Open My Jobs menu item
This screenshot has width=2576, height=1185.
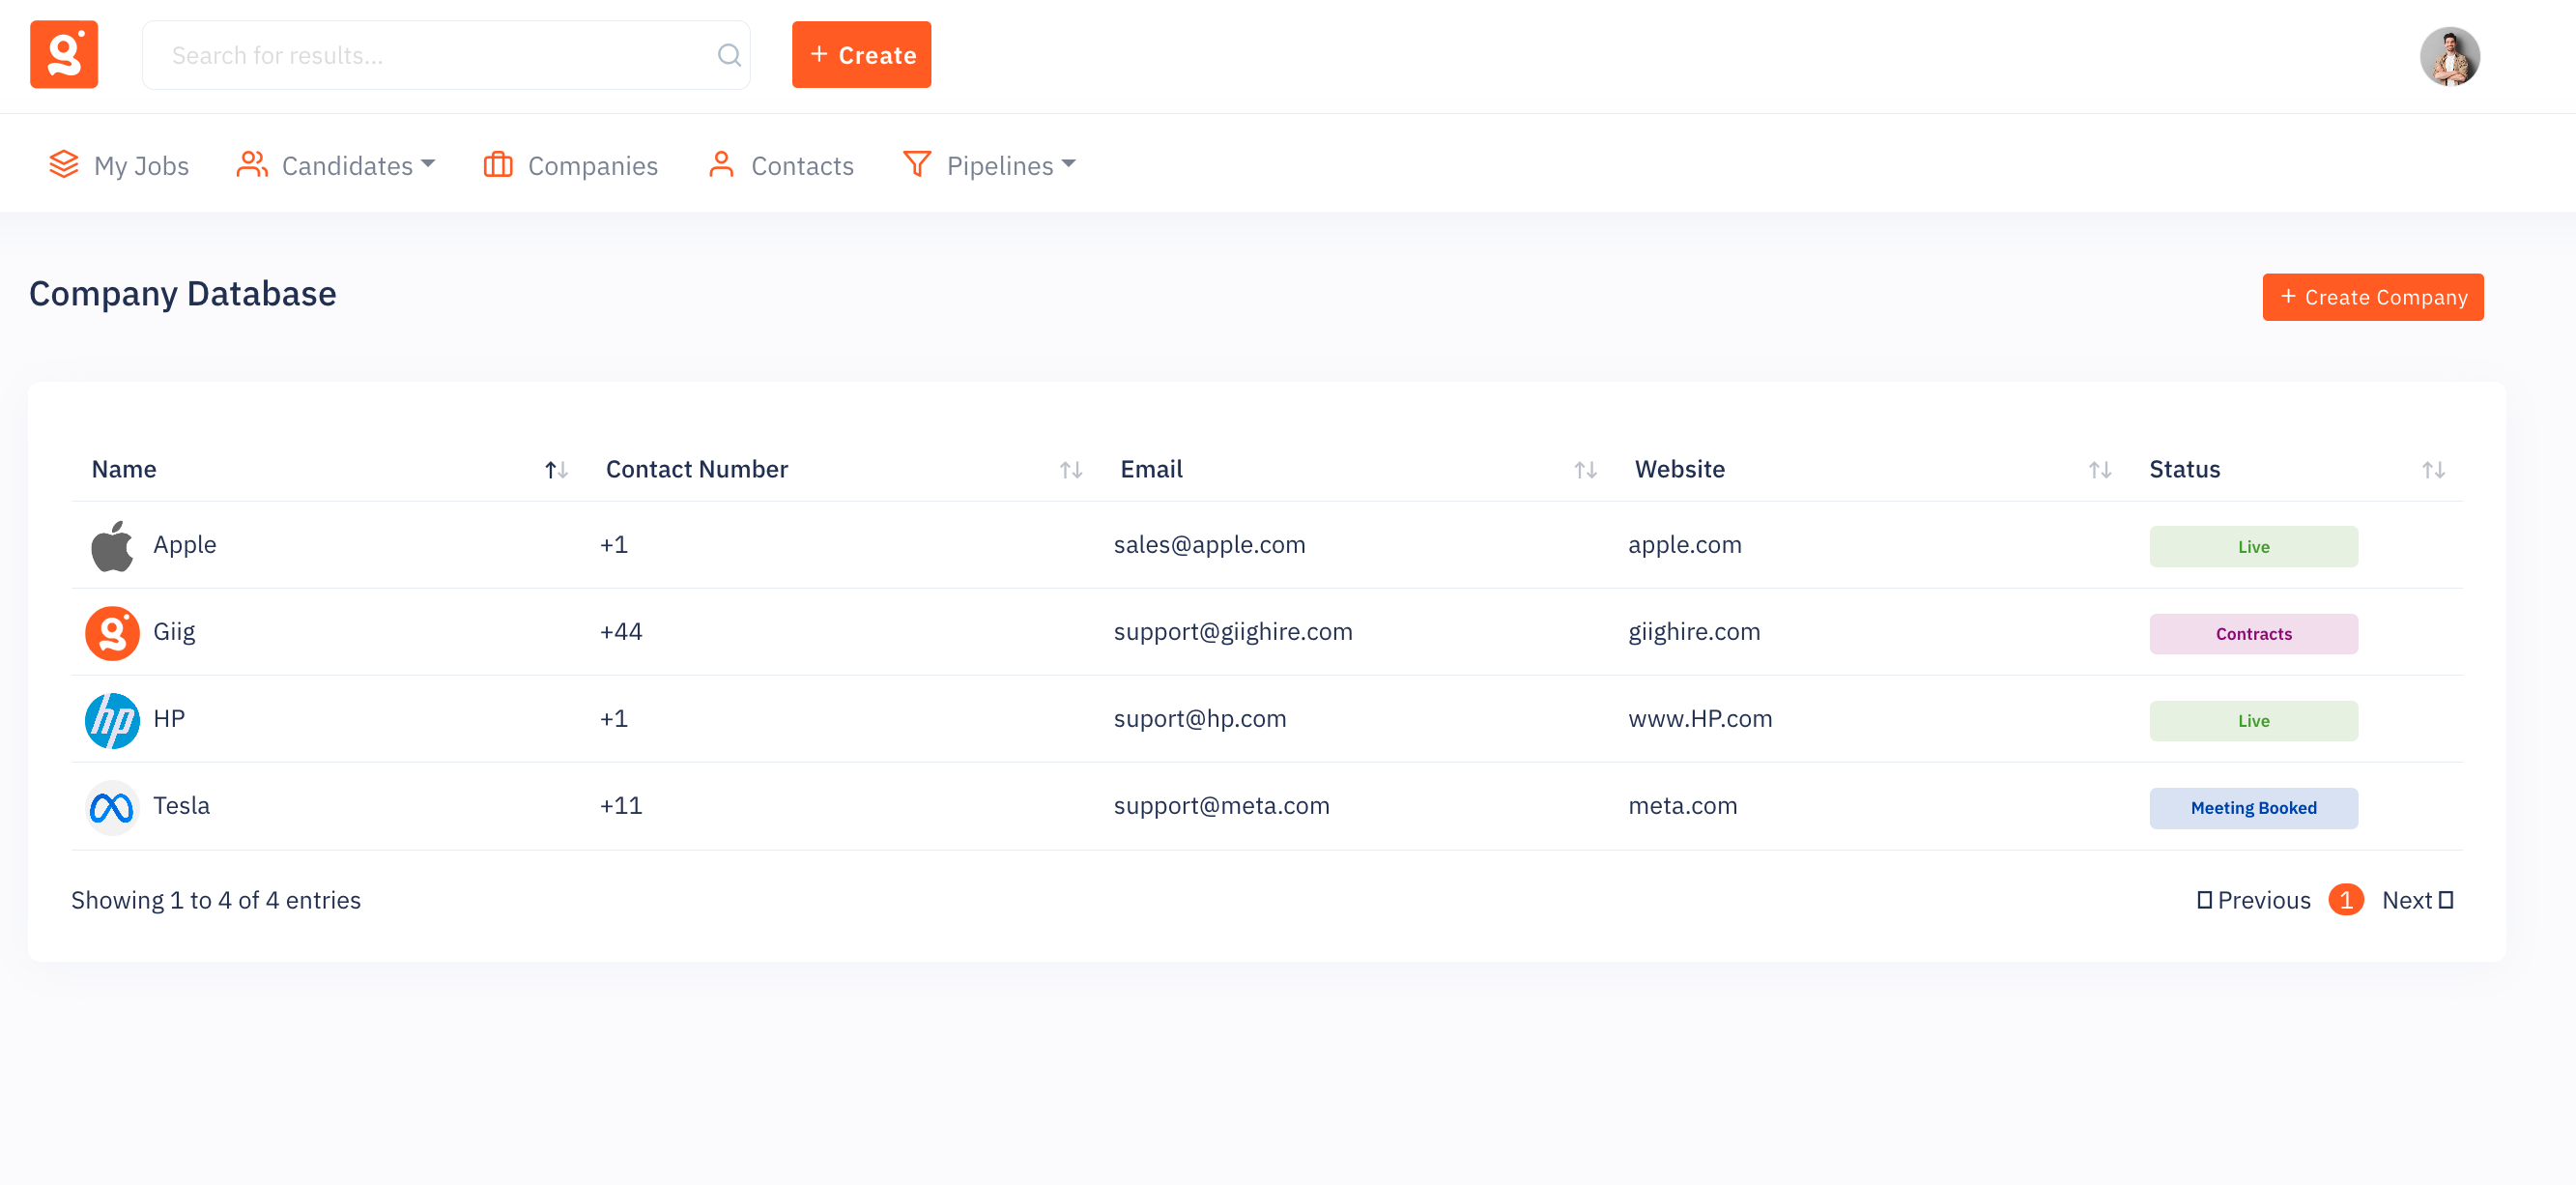pyautogui.click(x=119, y=165)
